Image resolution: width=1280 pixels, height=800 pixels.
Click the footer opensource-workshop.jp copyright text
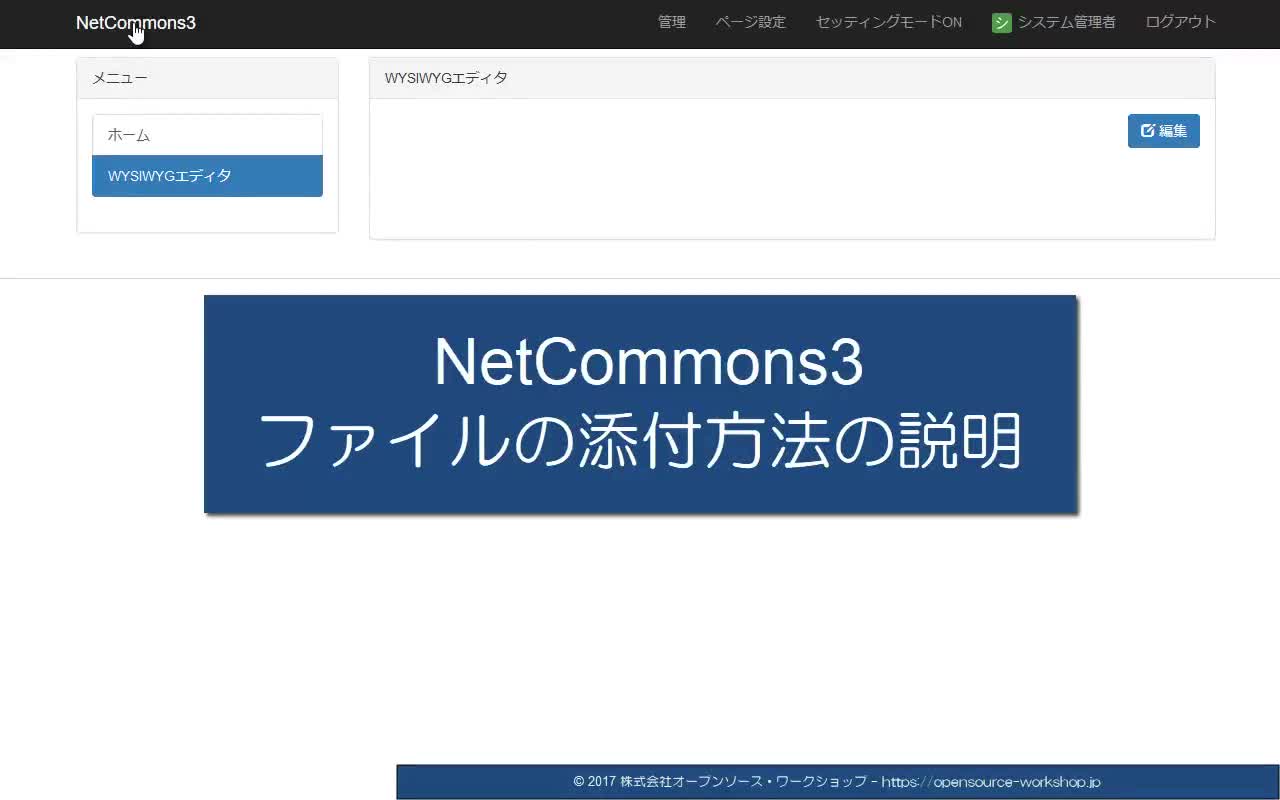click(x=837, y=782)
